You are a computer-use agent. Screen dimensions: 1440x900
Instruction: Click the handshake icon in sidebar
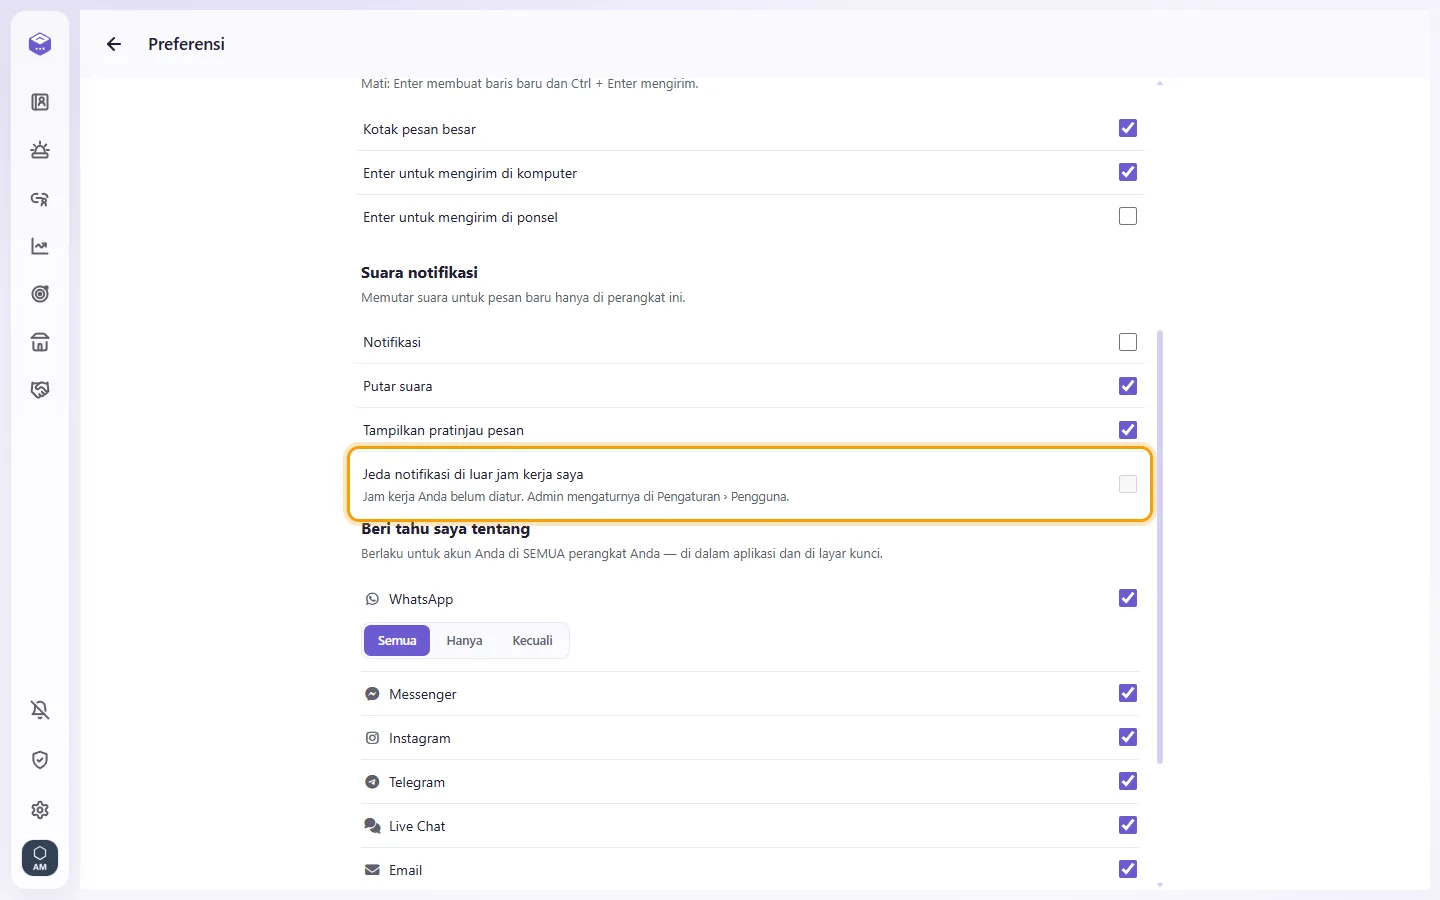click(40, 390)
